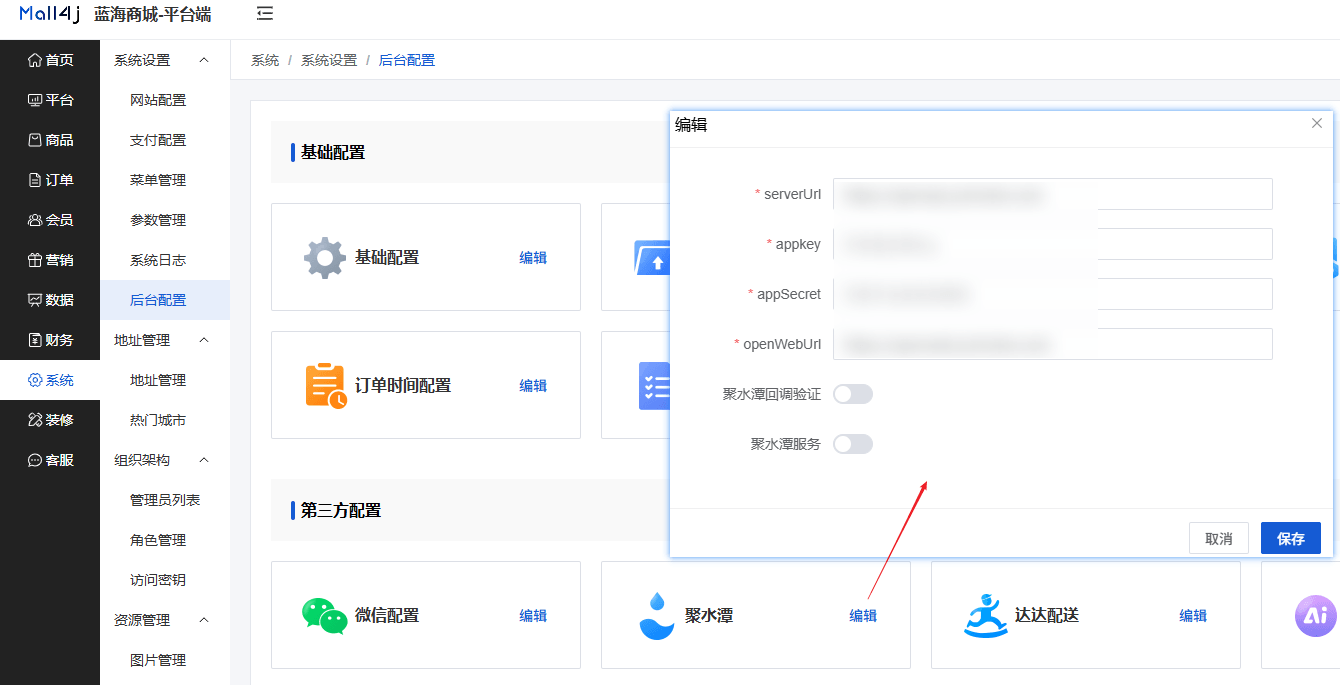Click the chart icon beside 数据

point(35,300)
